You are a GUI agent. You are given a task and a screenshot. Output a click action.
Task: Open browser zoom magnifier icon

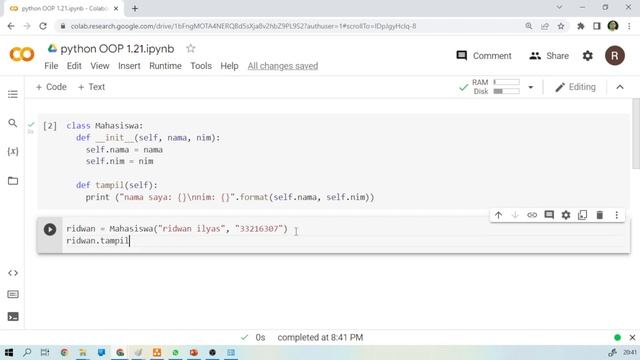(x=529, y=26)
